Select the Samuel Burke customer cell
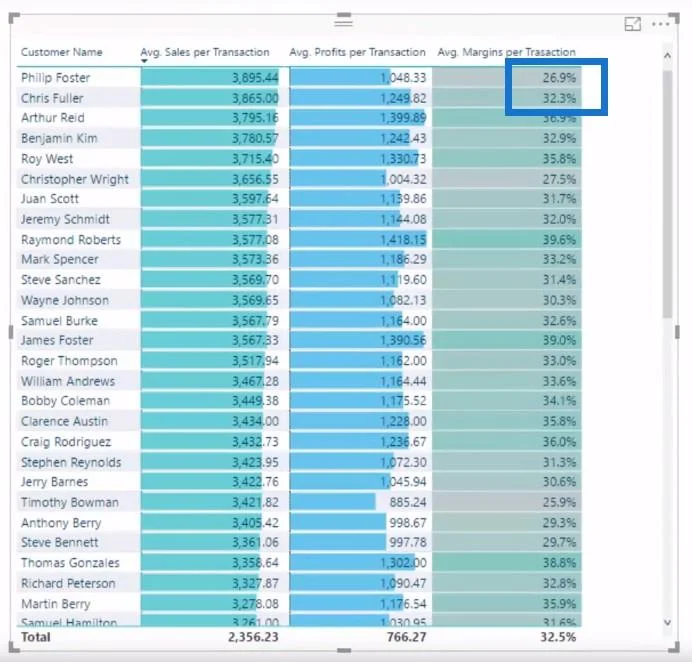Viewport: 692px width, 662px height. click(59, 320)
